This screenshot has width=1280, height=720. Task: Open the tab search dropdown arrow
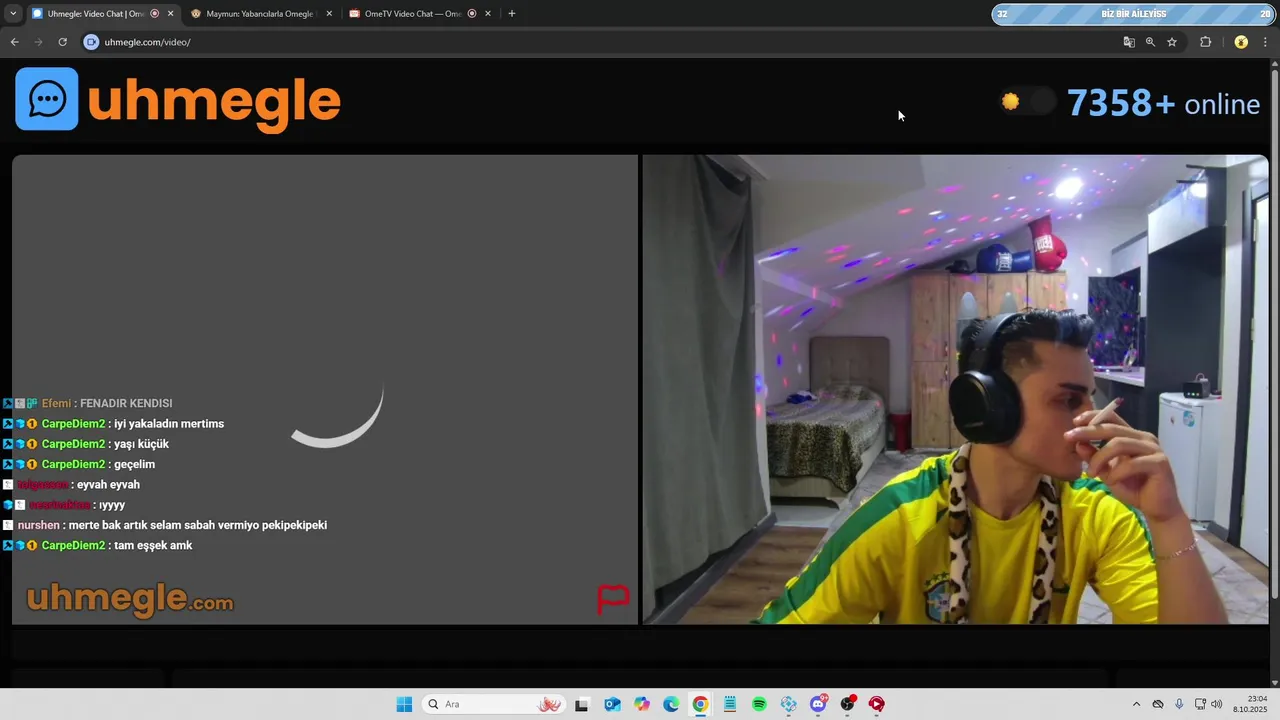pyautogui.click(x=13, y=14)
